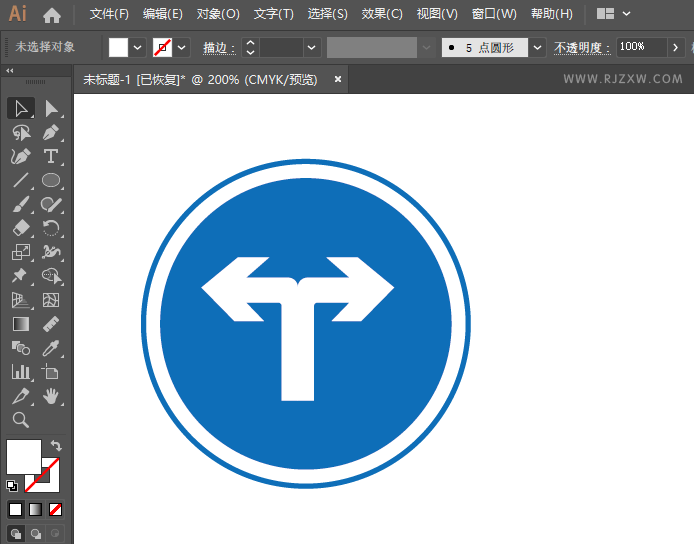
Task: Select the Curvature tool
Action: (x=21, y=156)
